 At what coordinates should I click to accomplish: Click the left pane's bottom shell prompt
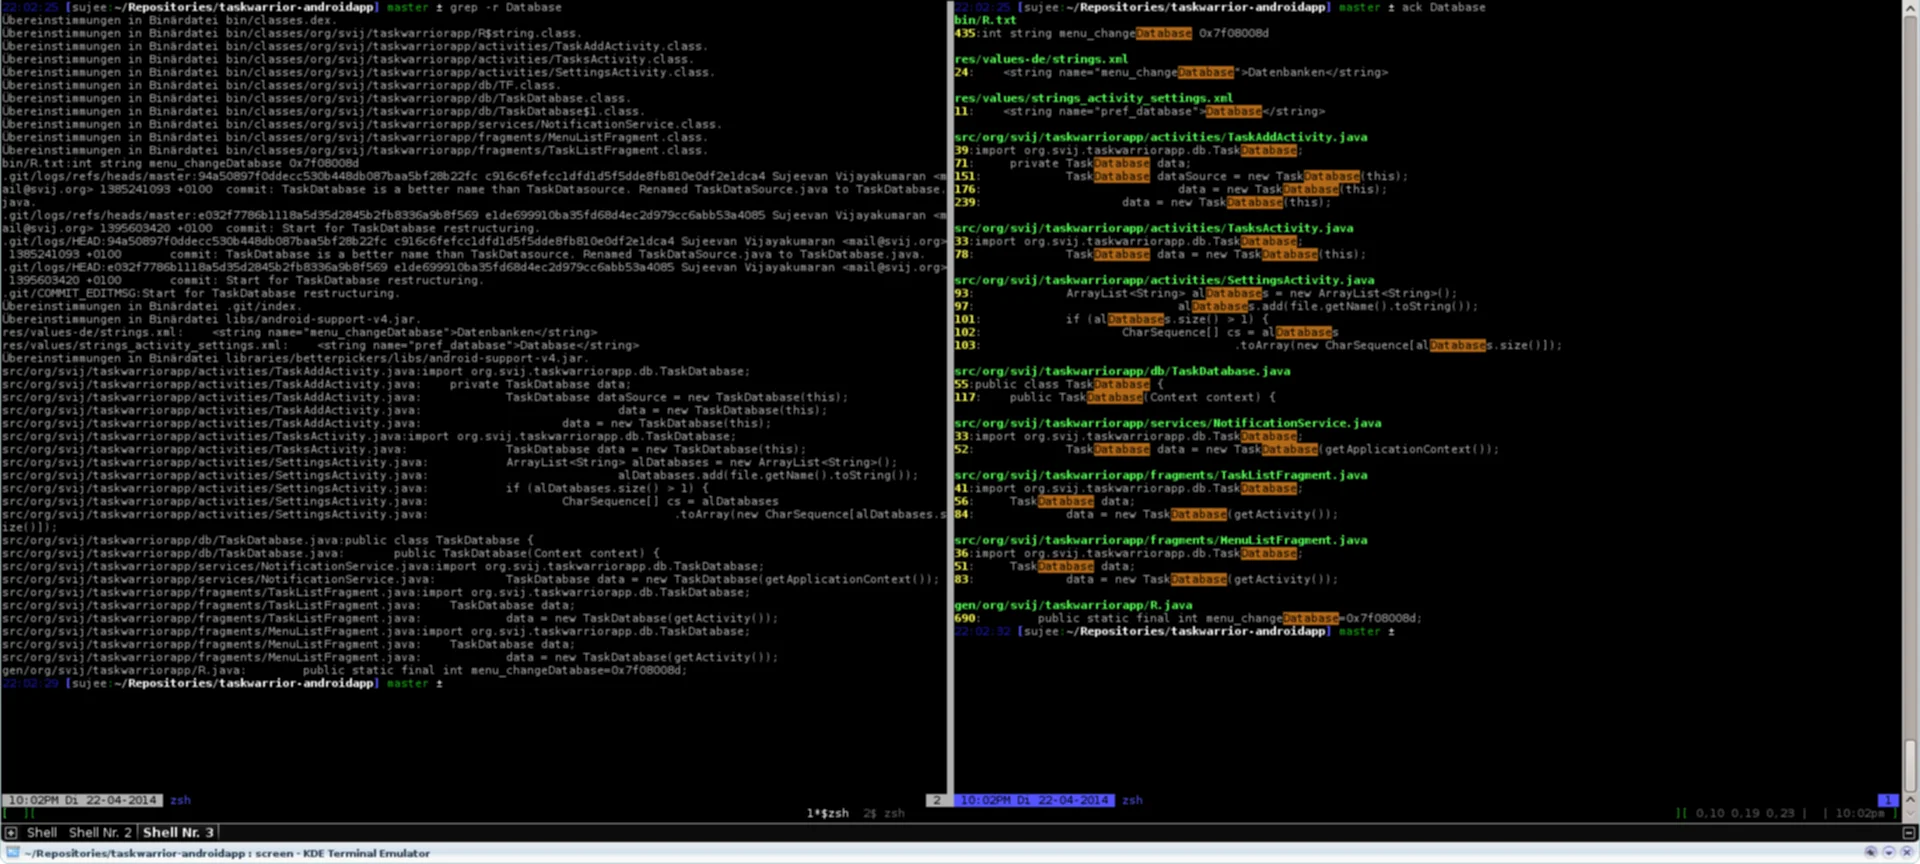tap(222, 683)
